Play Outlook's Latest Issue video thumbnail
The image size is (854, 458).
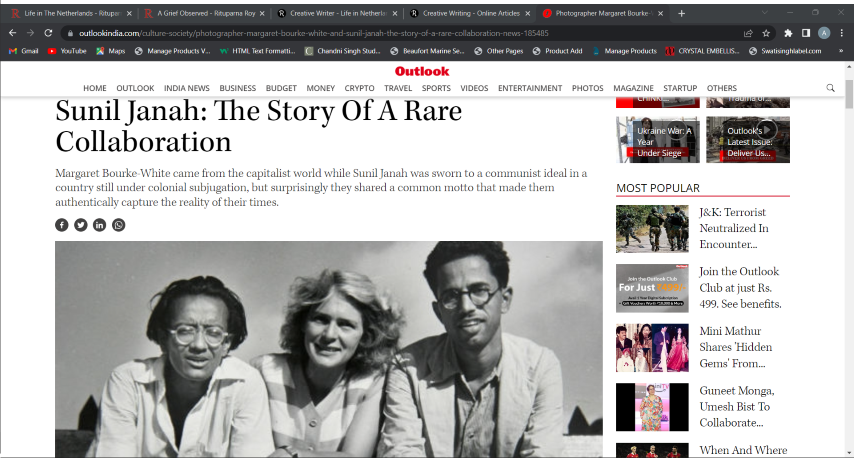(x=748, y=139)
